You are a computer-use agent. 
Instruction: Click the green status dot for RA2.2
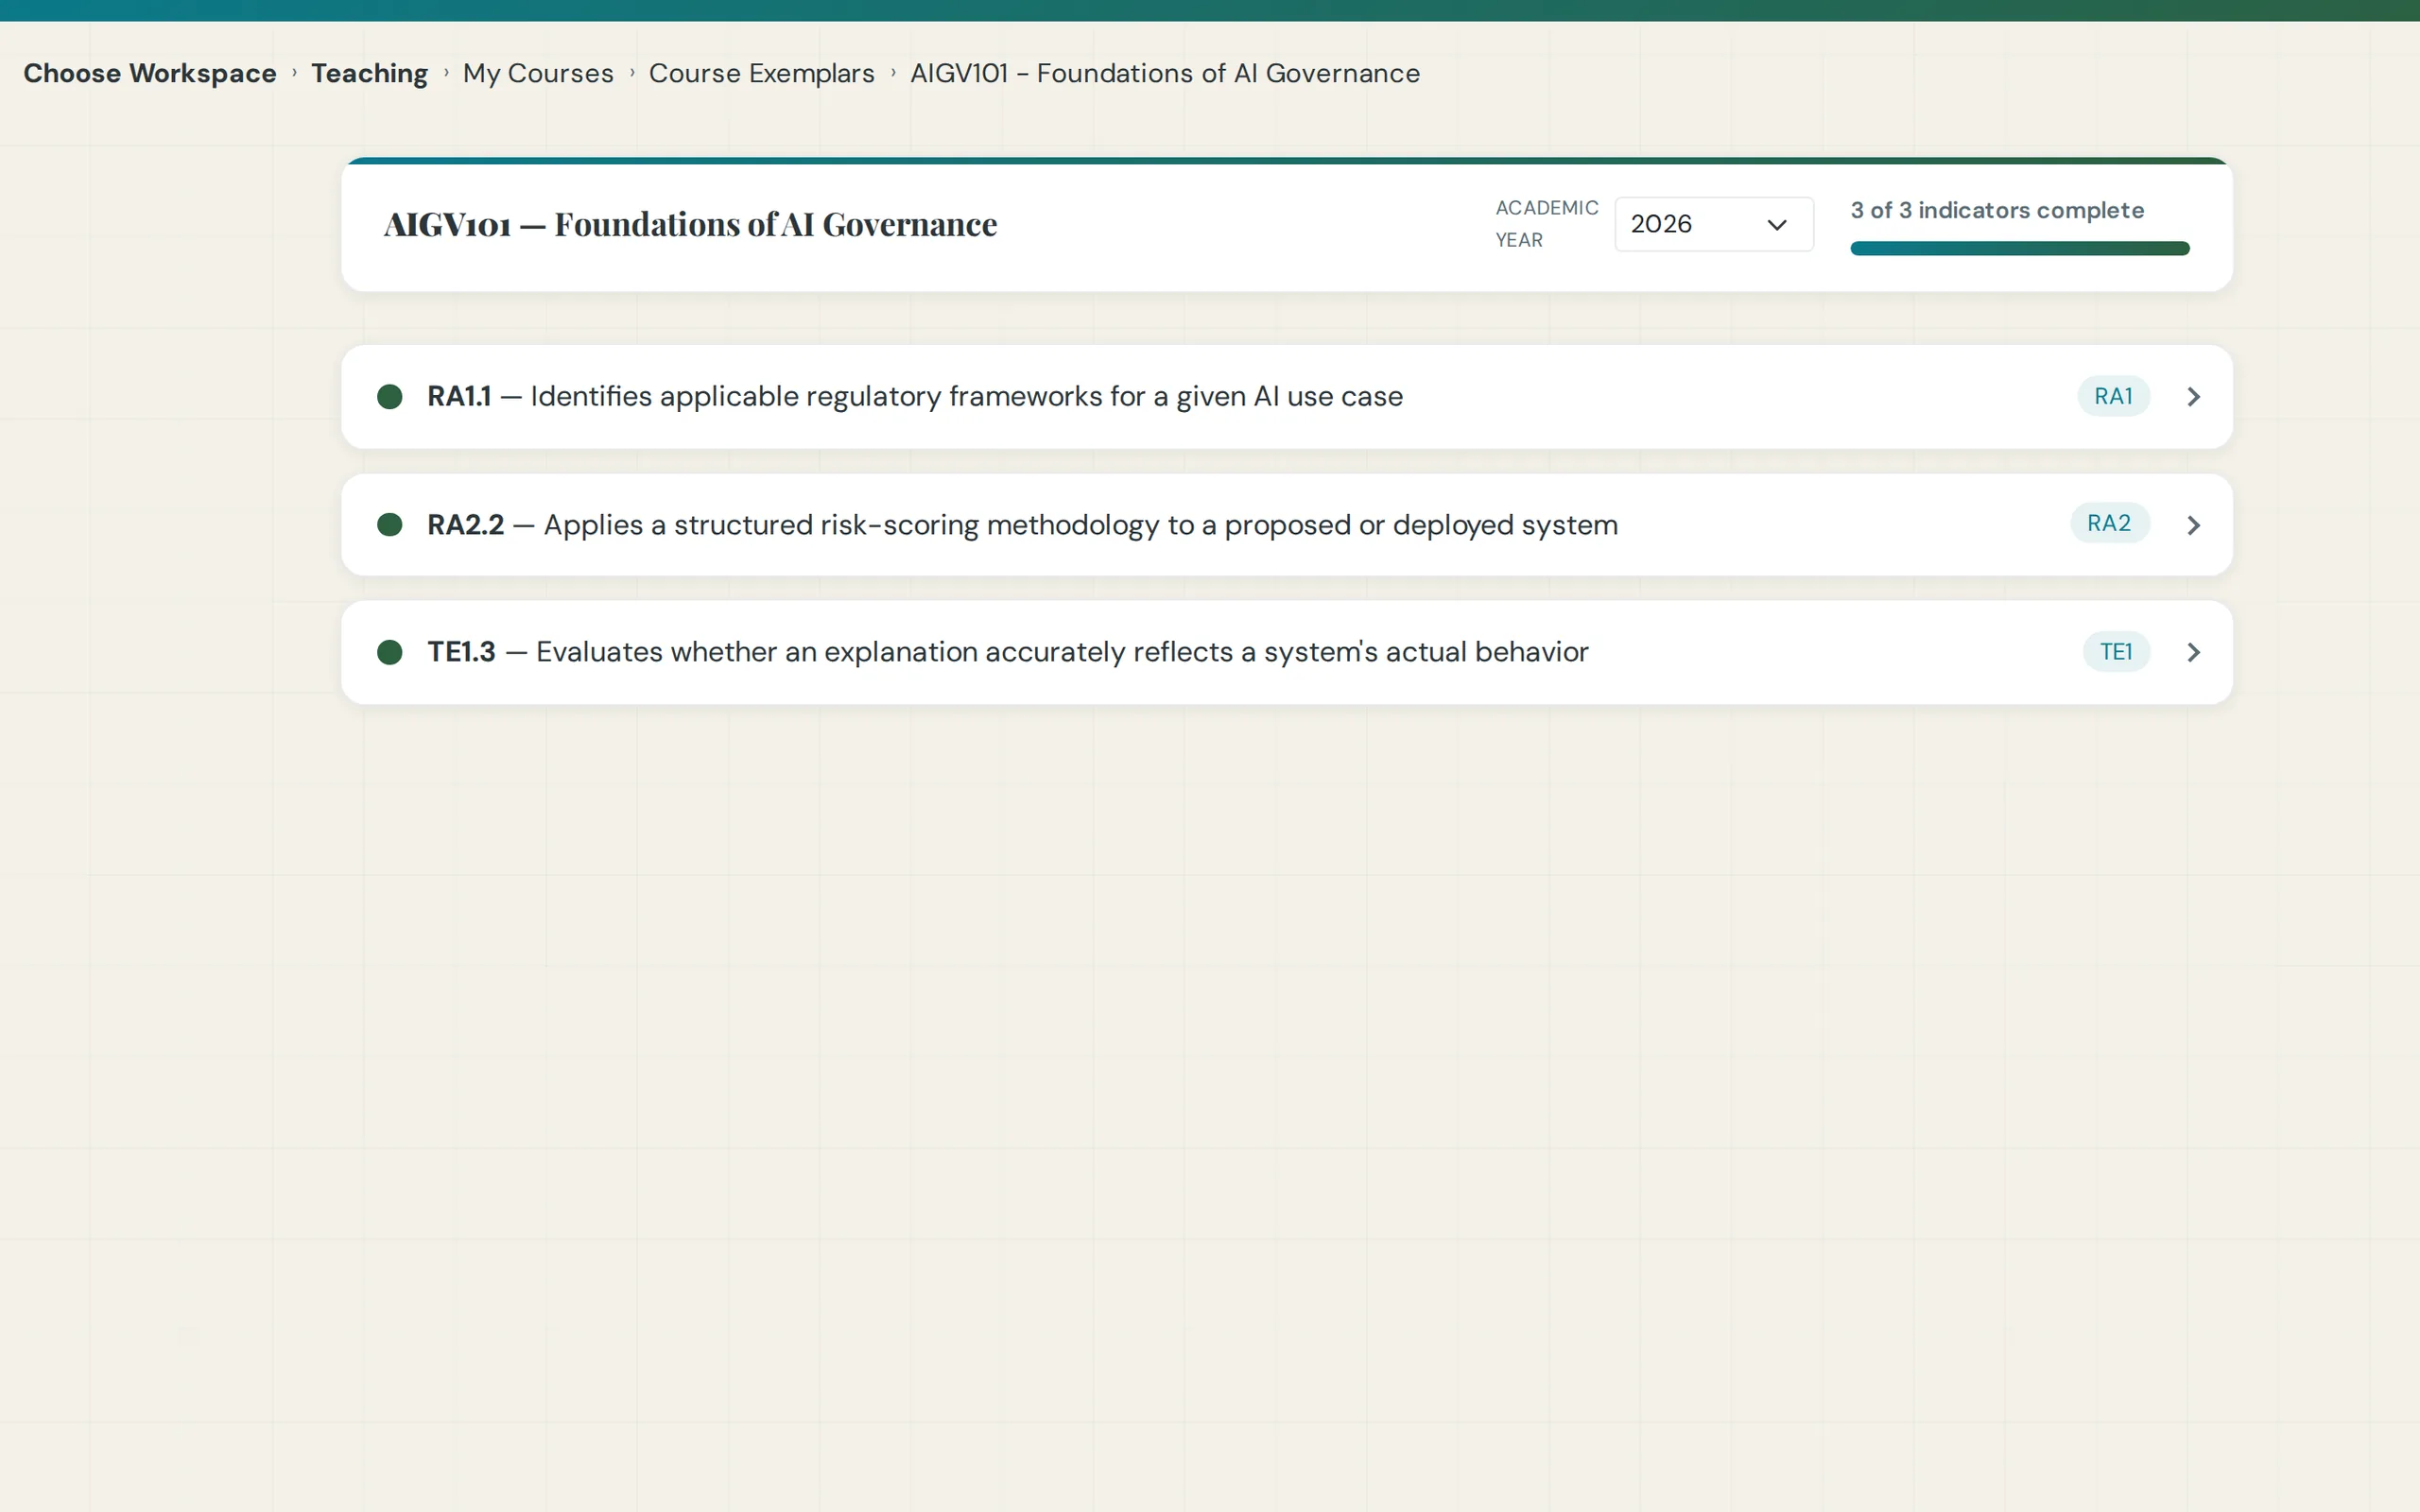tap(390, 525)
